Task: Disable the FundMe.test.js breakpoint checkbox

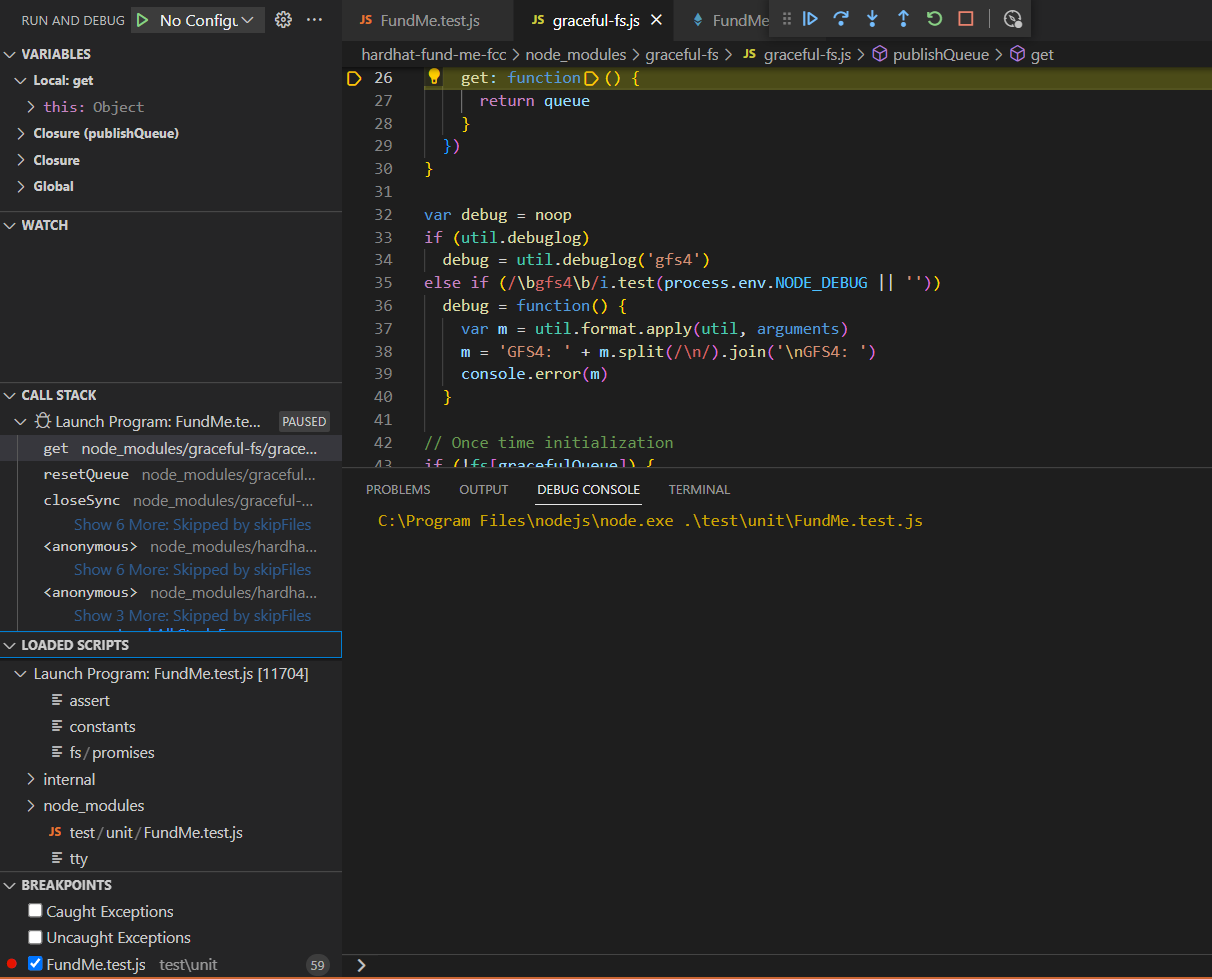Action: point(36,964)
